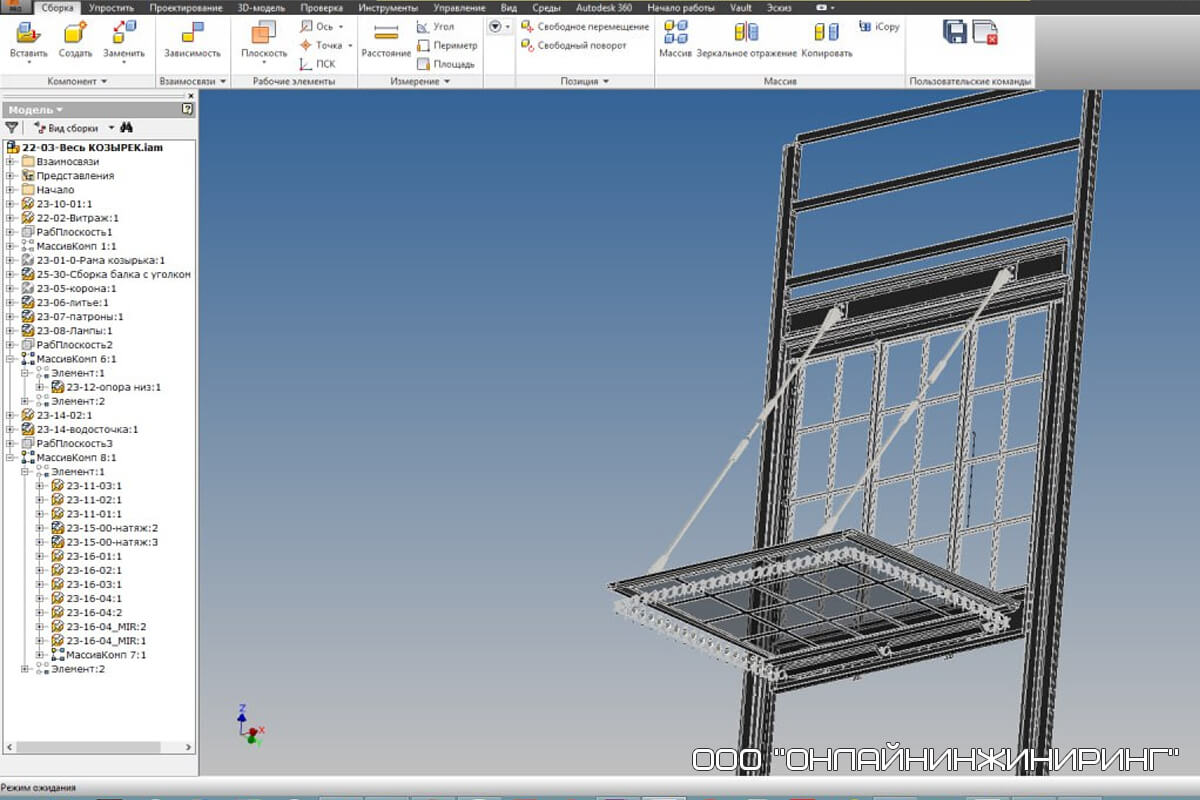The width and height of the screenshot is (1200, 800).
Task: Click the Массив pattern icon
Action: click(x=675, y=33)
